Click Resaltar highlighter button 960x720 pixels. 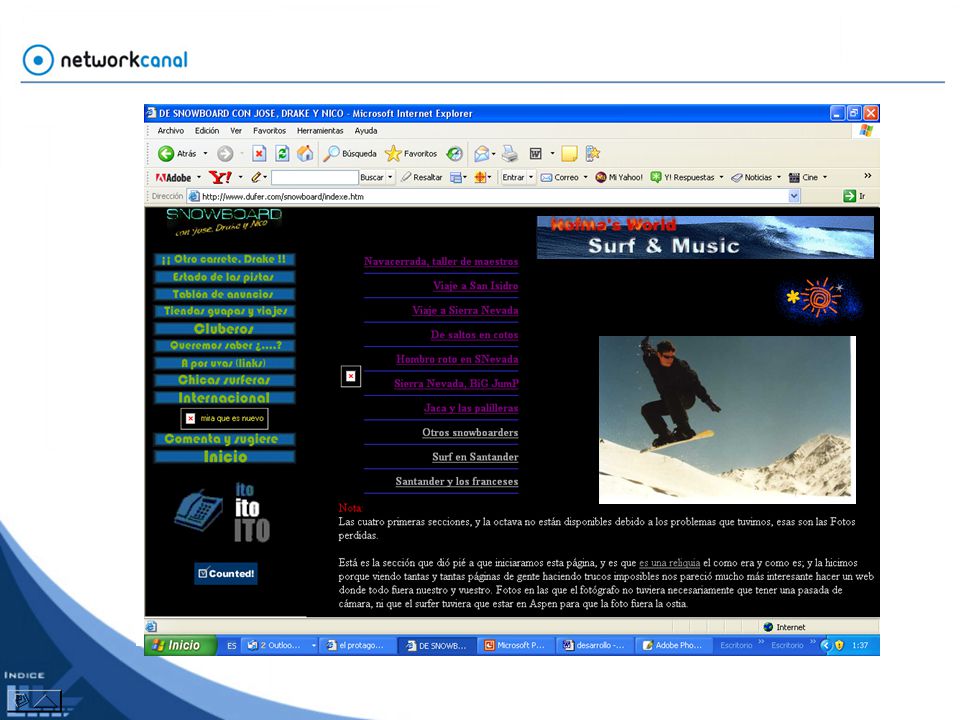click(x=422, y=178)
